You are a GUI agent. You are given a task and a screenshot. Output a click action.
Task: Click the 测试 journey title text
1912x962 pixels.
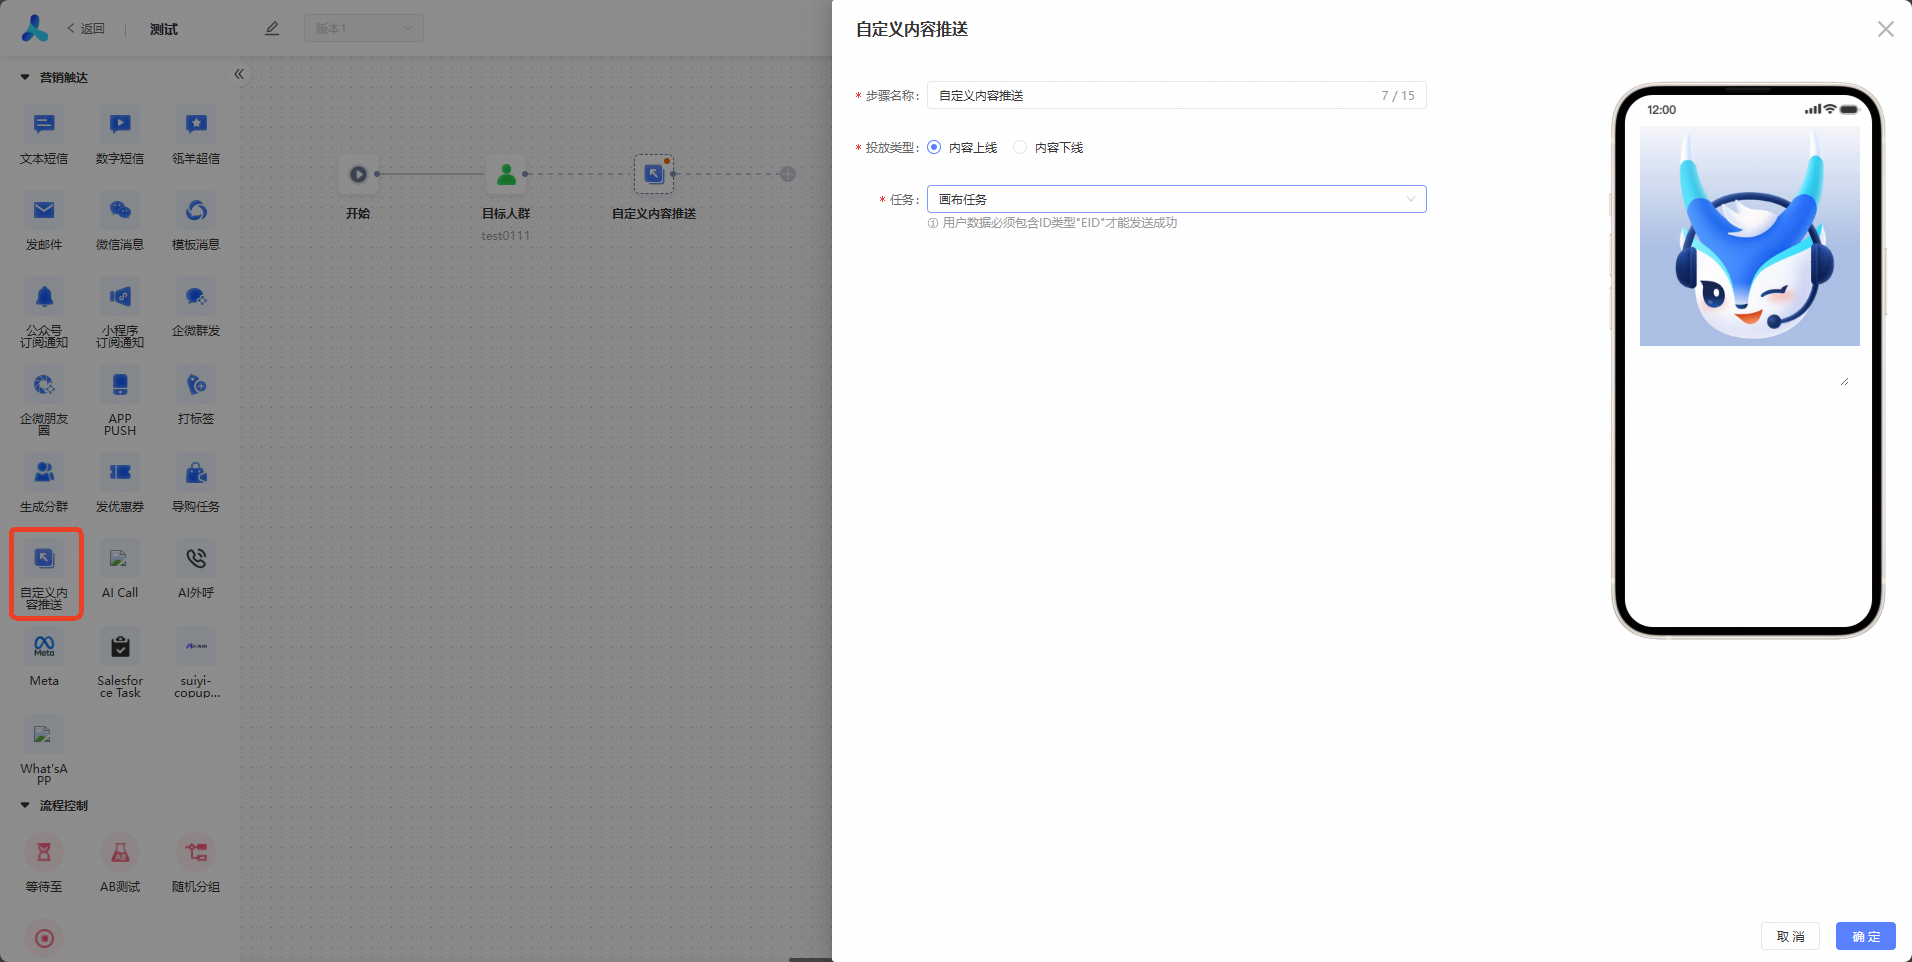164,29
